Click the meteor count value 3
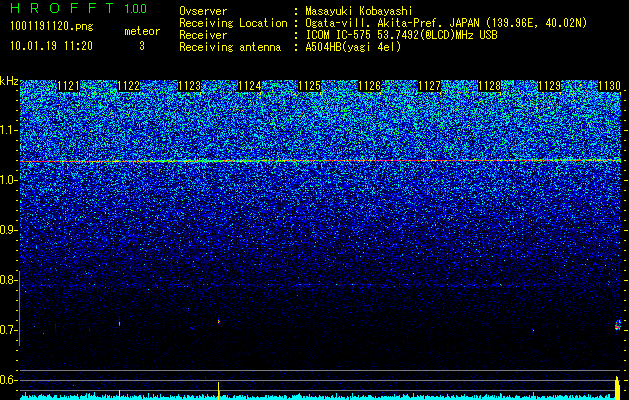Image resolution: width=629 pixels, height=400 pixels. [142, 46]
